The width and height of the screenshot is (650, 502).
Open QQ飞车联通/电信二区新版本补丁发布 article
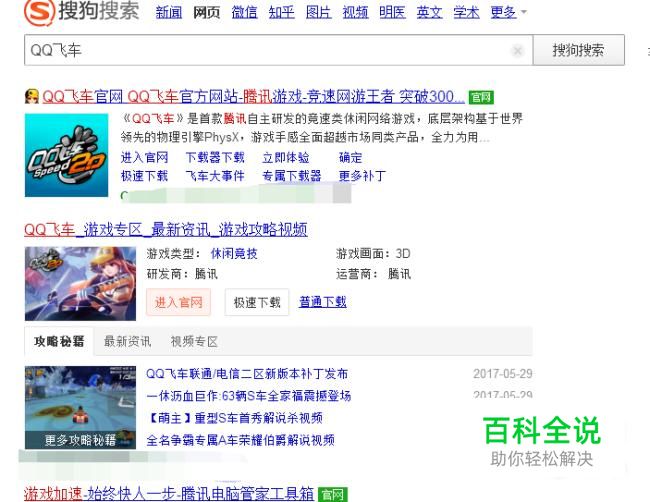click(247, 373)
